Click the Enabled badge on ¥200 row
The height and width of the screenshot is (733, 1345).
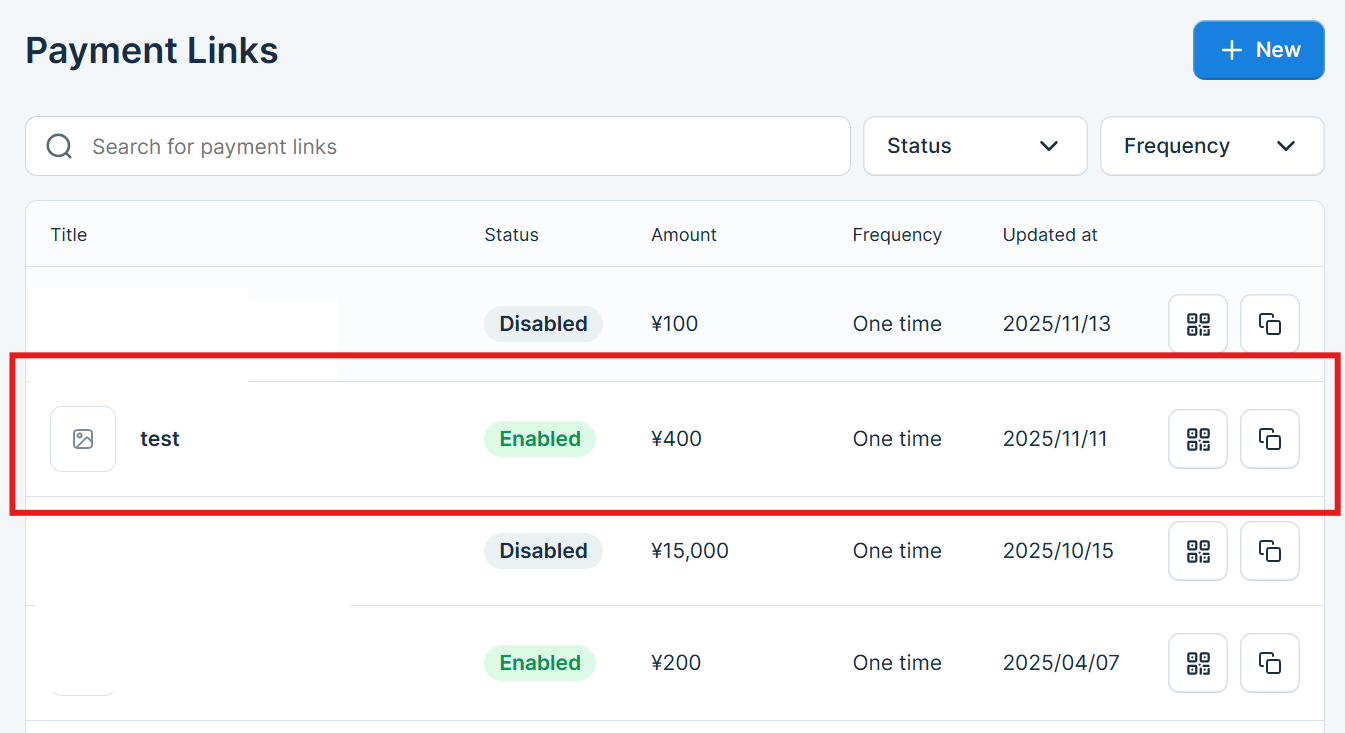coord(540,663)
